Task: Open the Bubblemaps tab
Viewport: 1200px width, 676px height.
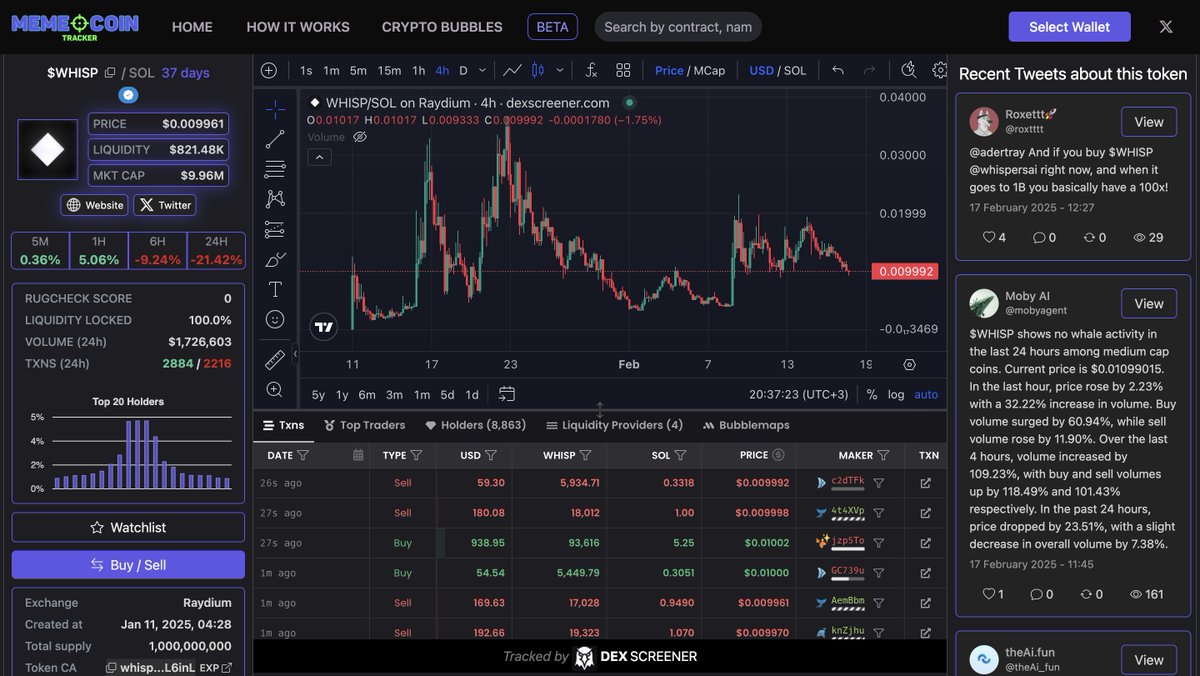Action: [x=746, y=425]
